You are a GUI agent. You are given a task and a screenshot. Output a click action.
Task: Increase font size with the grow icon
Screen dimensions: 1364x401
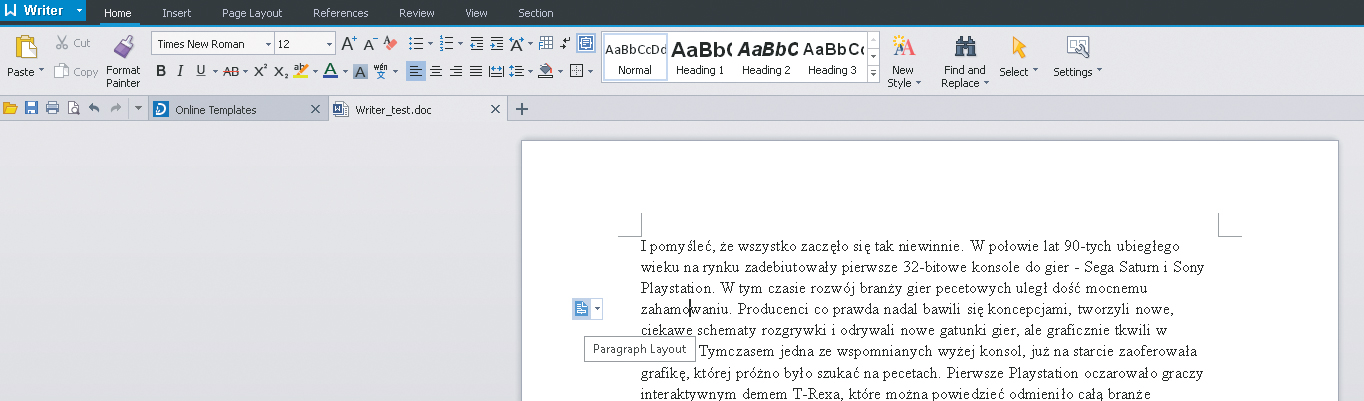(348, 44)
